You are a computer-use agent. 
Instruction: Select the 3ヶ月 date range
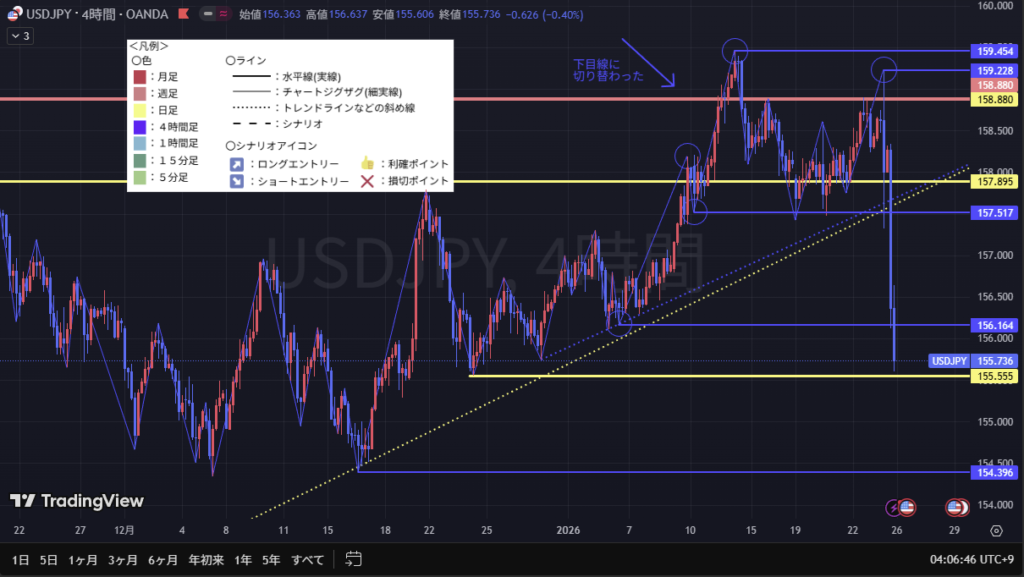coord(122,559)
